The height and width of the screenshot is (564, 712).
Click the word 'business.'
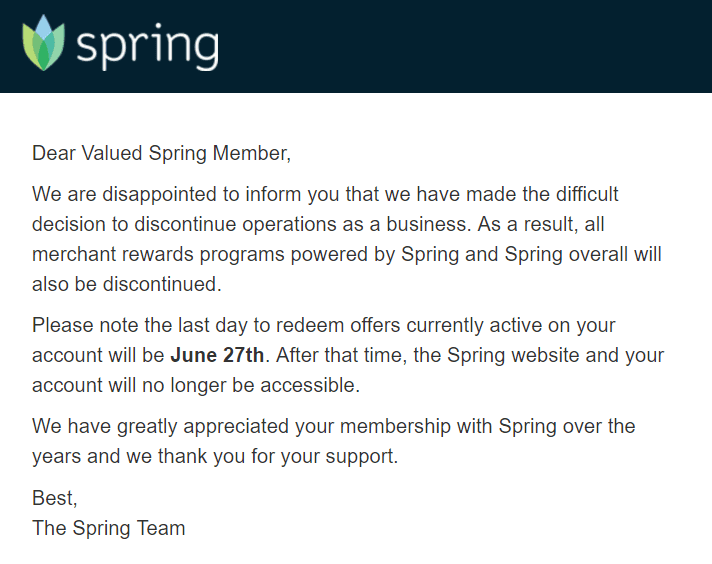click(429, 224)
